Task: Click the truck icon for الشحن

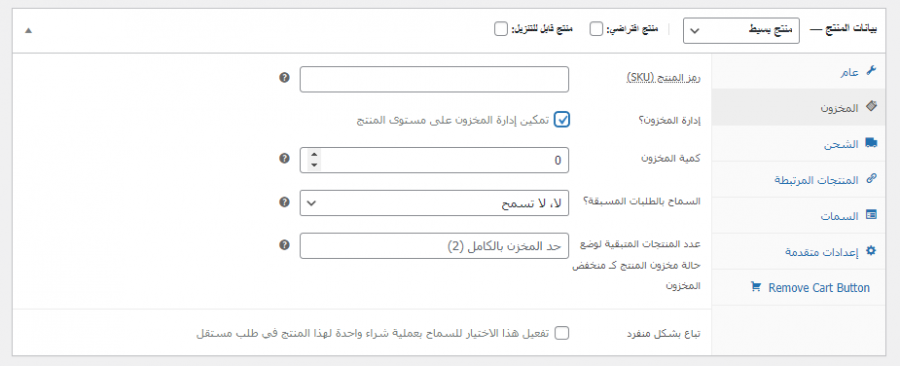Action: 871,143
